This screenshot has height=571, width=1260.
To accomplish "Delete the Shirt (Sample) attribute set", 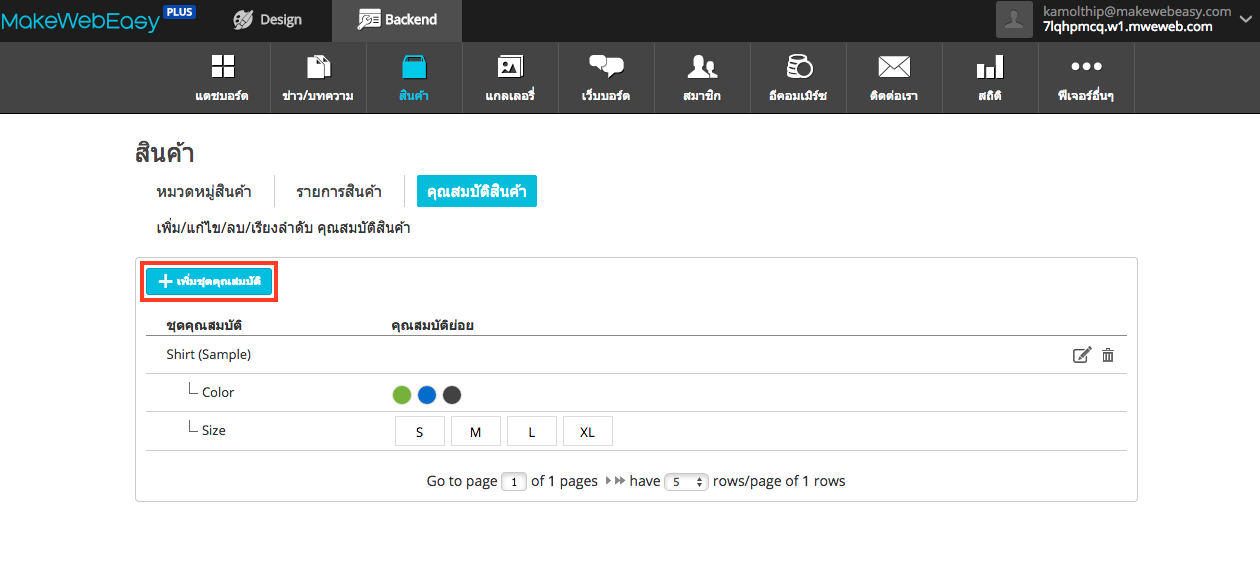I will [1108, 355].
